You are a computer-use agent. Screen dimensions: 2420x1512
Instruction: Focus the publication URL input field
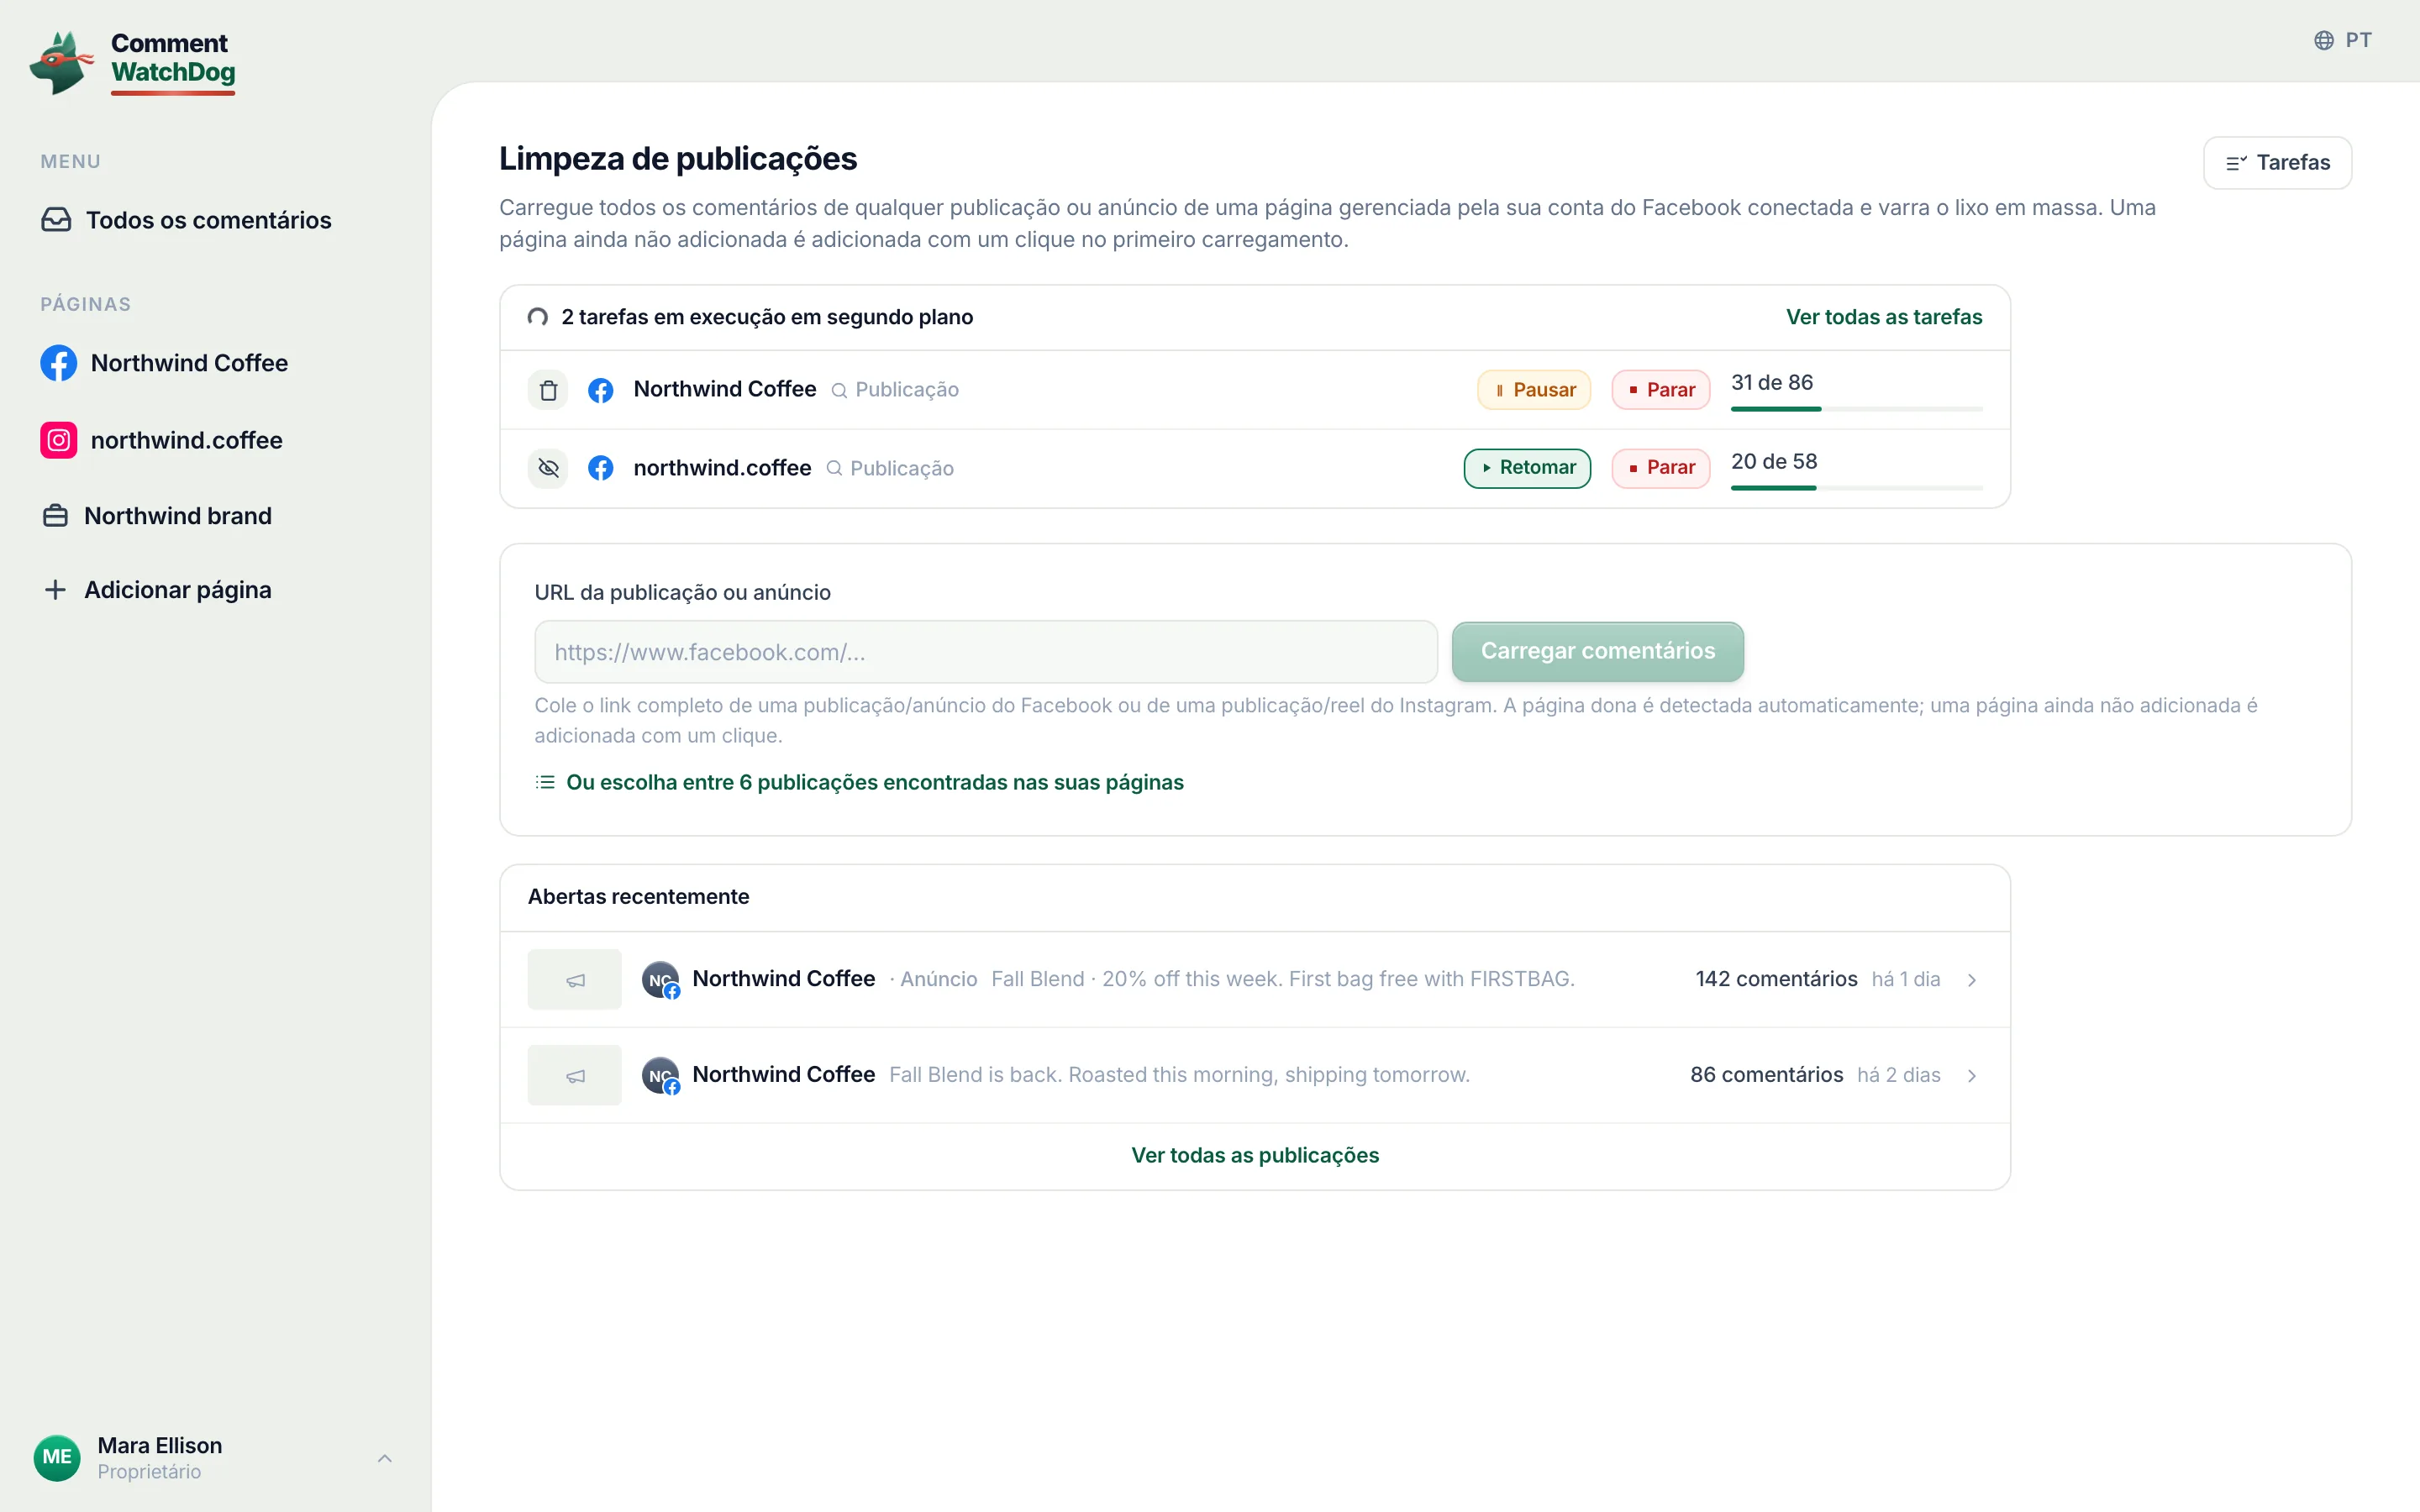tap(986, 652)
